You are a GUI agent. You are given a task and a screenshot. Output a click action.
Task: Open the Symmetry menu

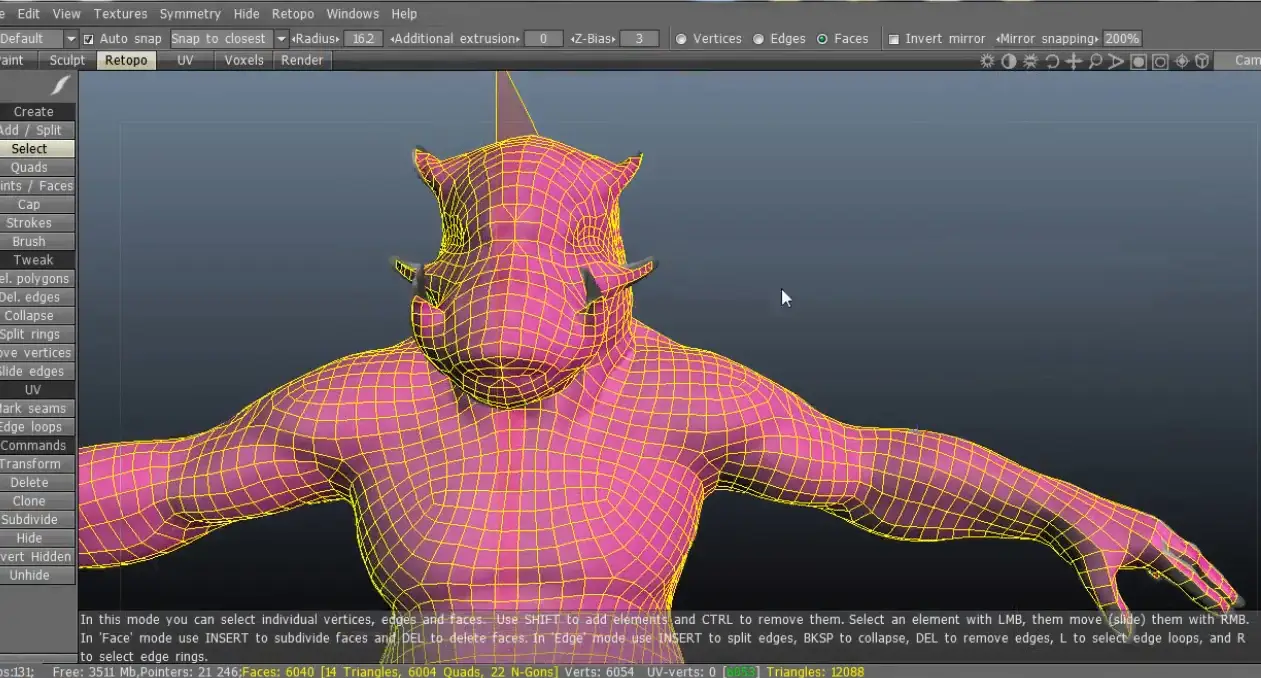tap(190, 14)
